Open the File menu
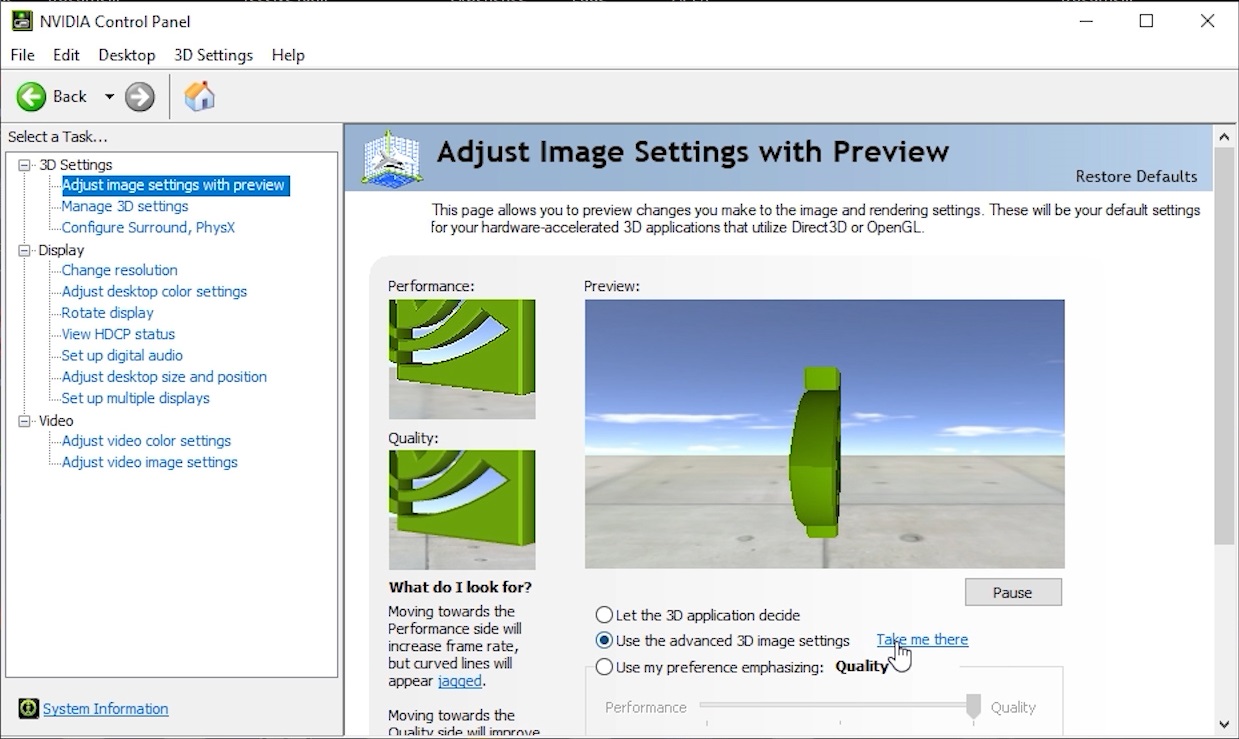 [22, 55]
